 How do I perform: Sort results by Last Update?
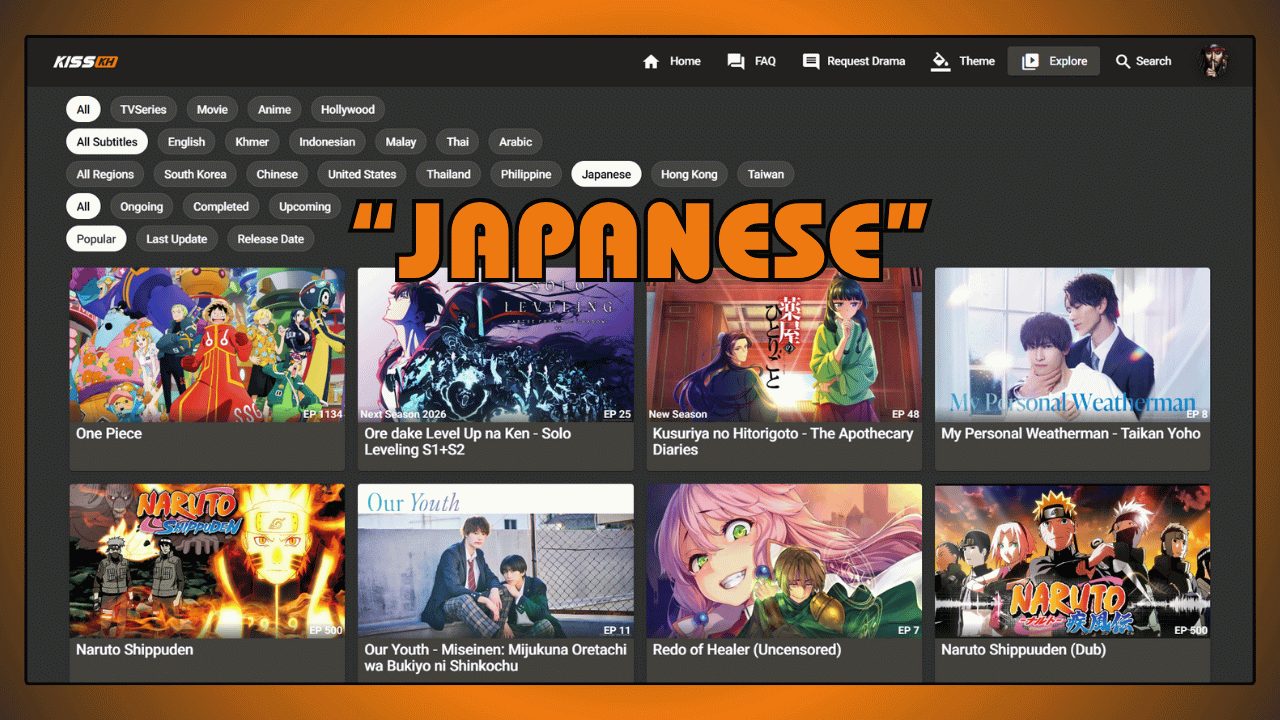[x=177, y=238]
